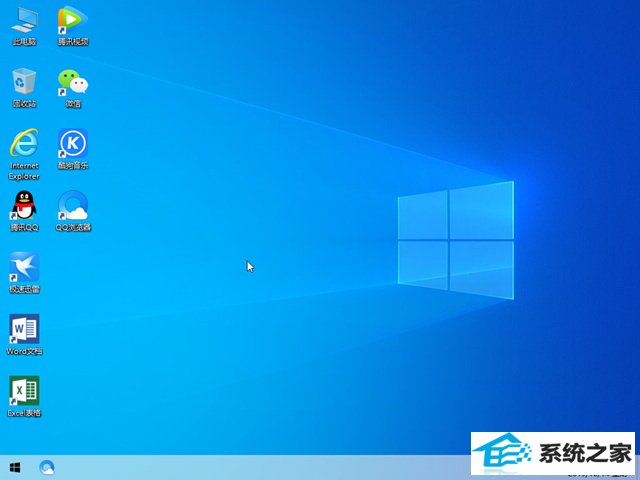Image resolution: width=640 pixels, height=480 pixels.
Task: Open the QQ浏览器 desktop shortcut
Action: coord(72,205)
